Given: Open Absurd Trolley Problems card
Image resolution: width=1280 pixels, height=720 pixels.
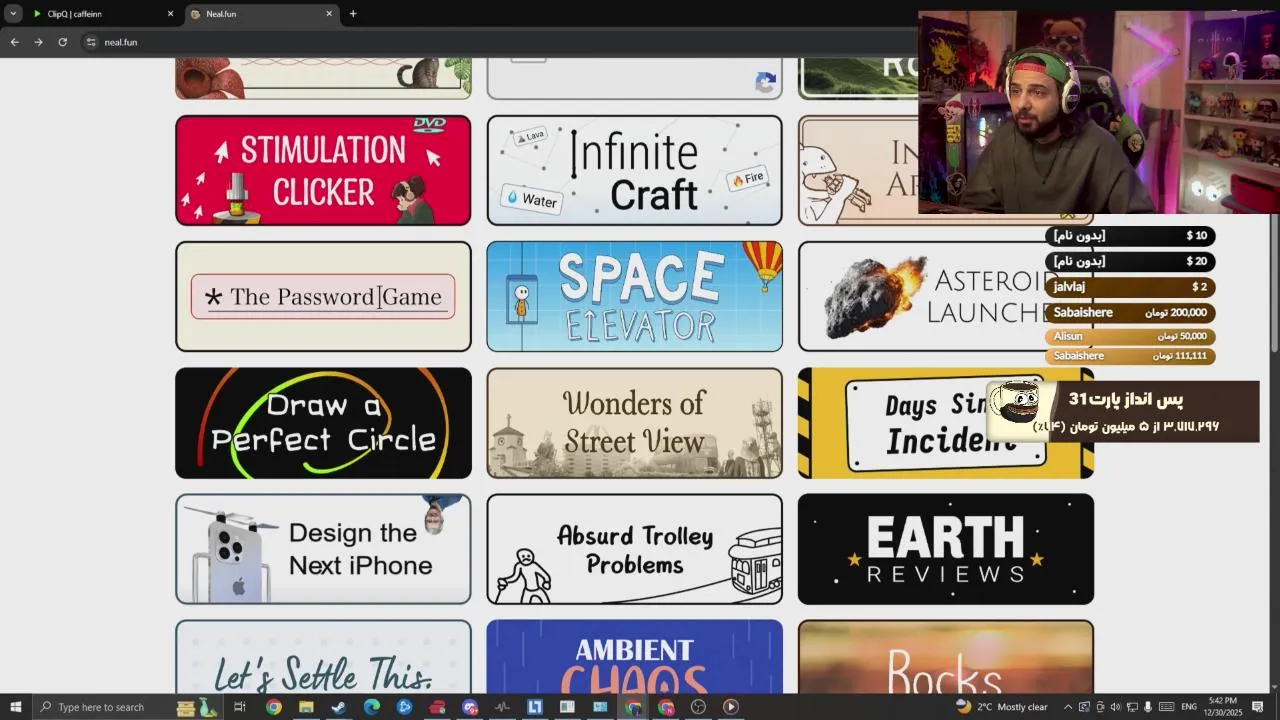Looking at the screenshot, I should (634, 549).
